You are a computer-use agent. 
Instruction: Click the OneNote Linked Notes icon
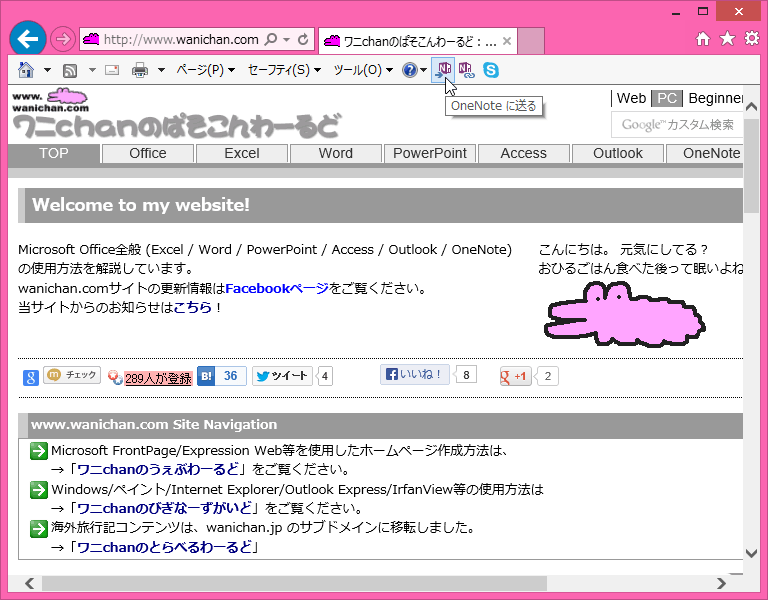[466, 70]
